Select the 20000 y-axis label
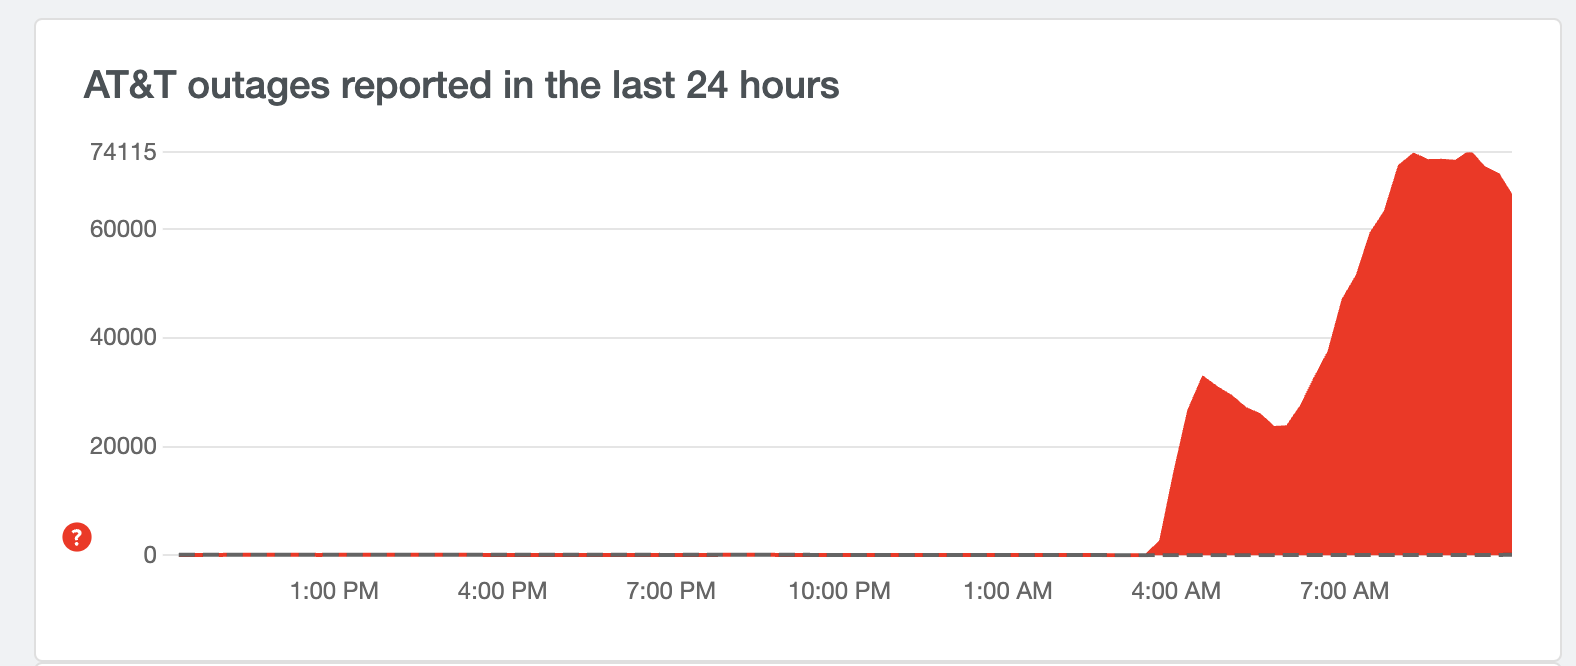Image resolution: width=1576 pixels, height=666 pixels. [123, 447]
